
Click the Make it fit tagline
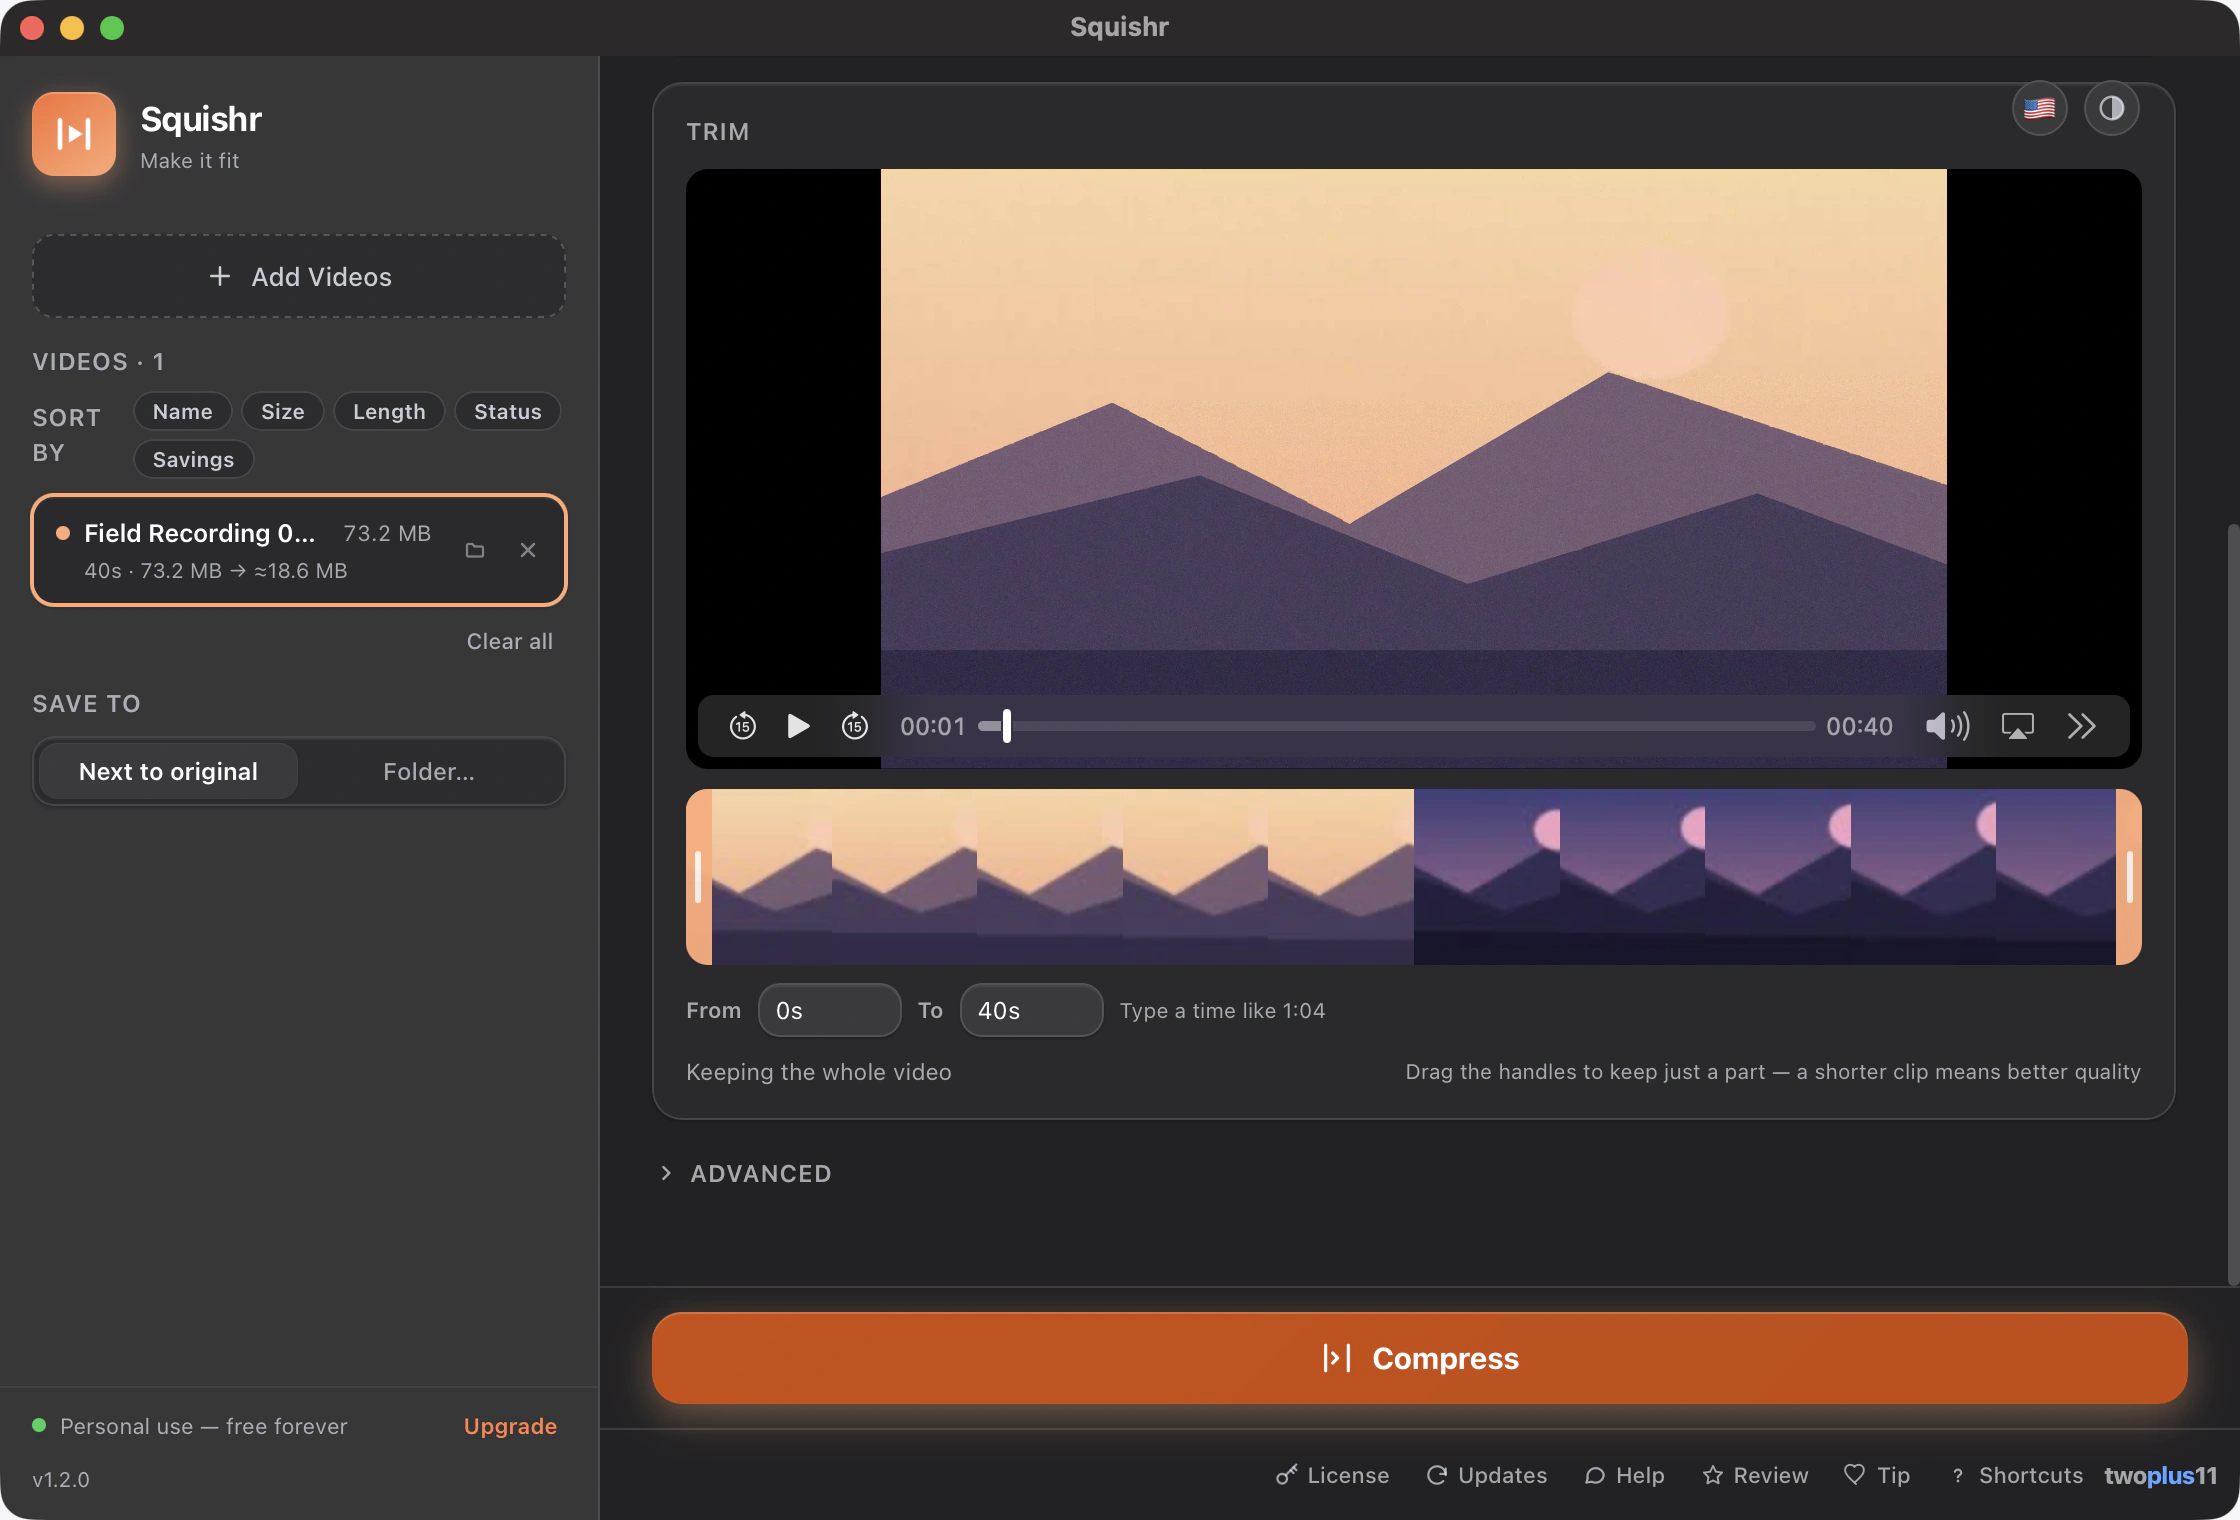click(x=189, y=160)
